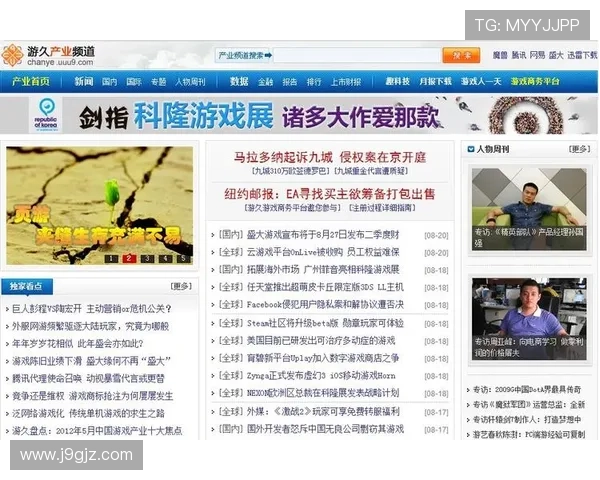This screenshot has width=600, height=480.
Task: Open article 年年岁岁花相似 此年盛会亦如此
Action: (78, 344)
